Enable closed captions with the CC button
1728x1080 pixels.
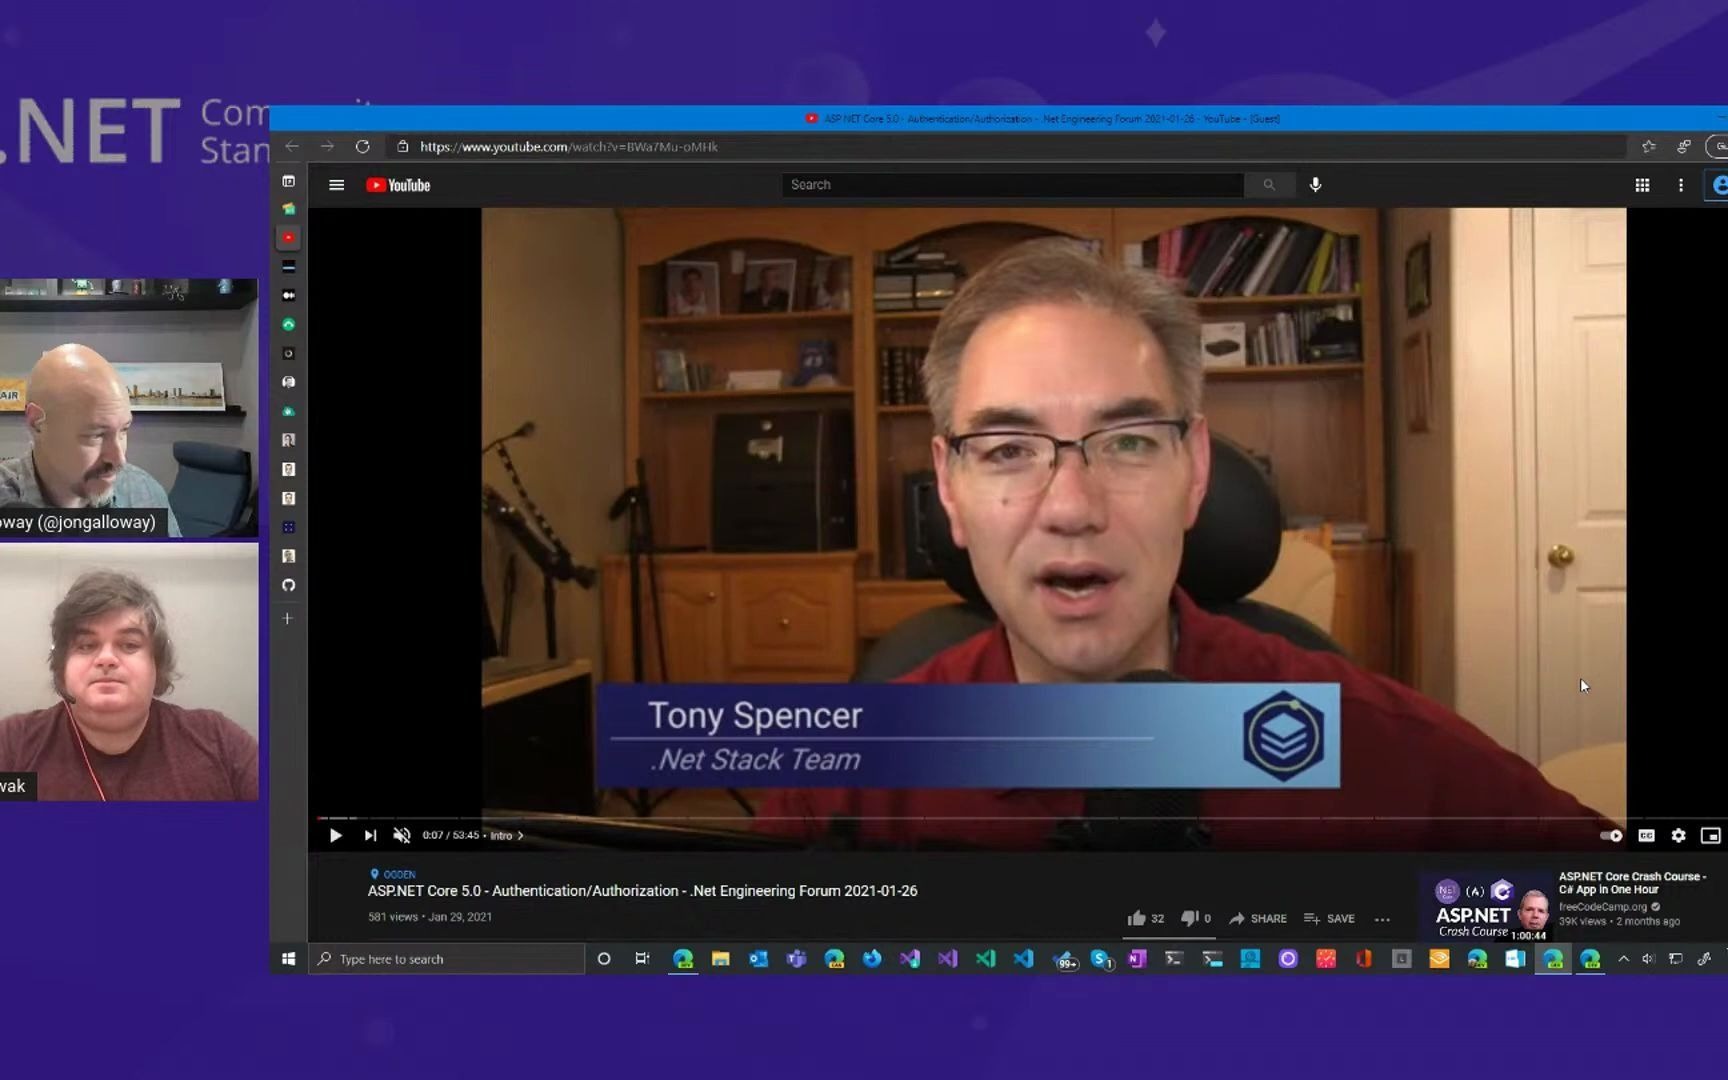1646,835
